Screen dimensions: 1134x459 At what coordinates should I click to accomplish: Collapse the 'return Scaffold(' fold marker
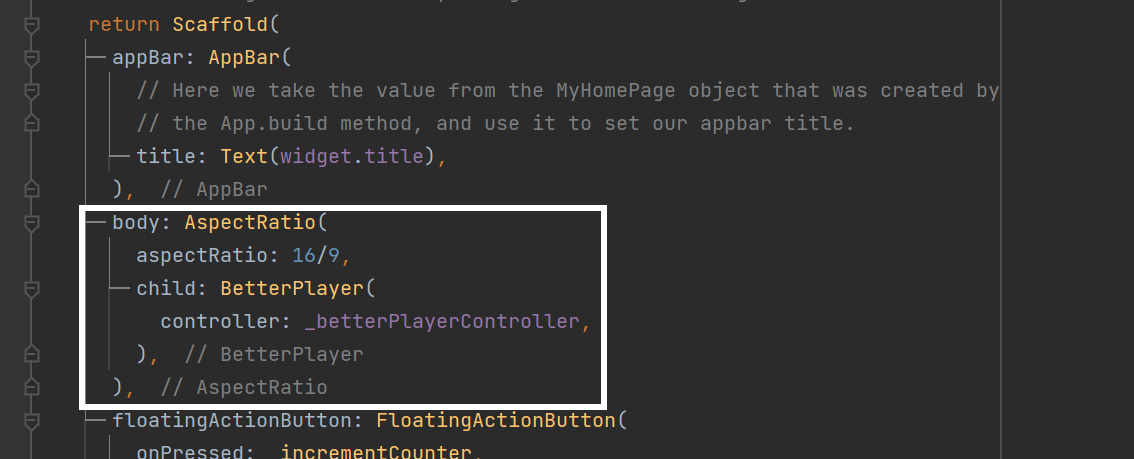pyautogui.click(x=31, y=24)
